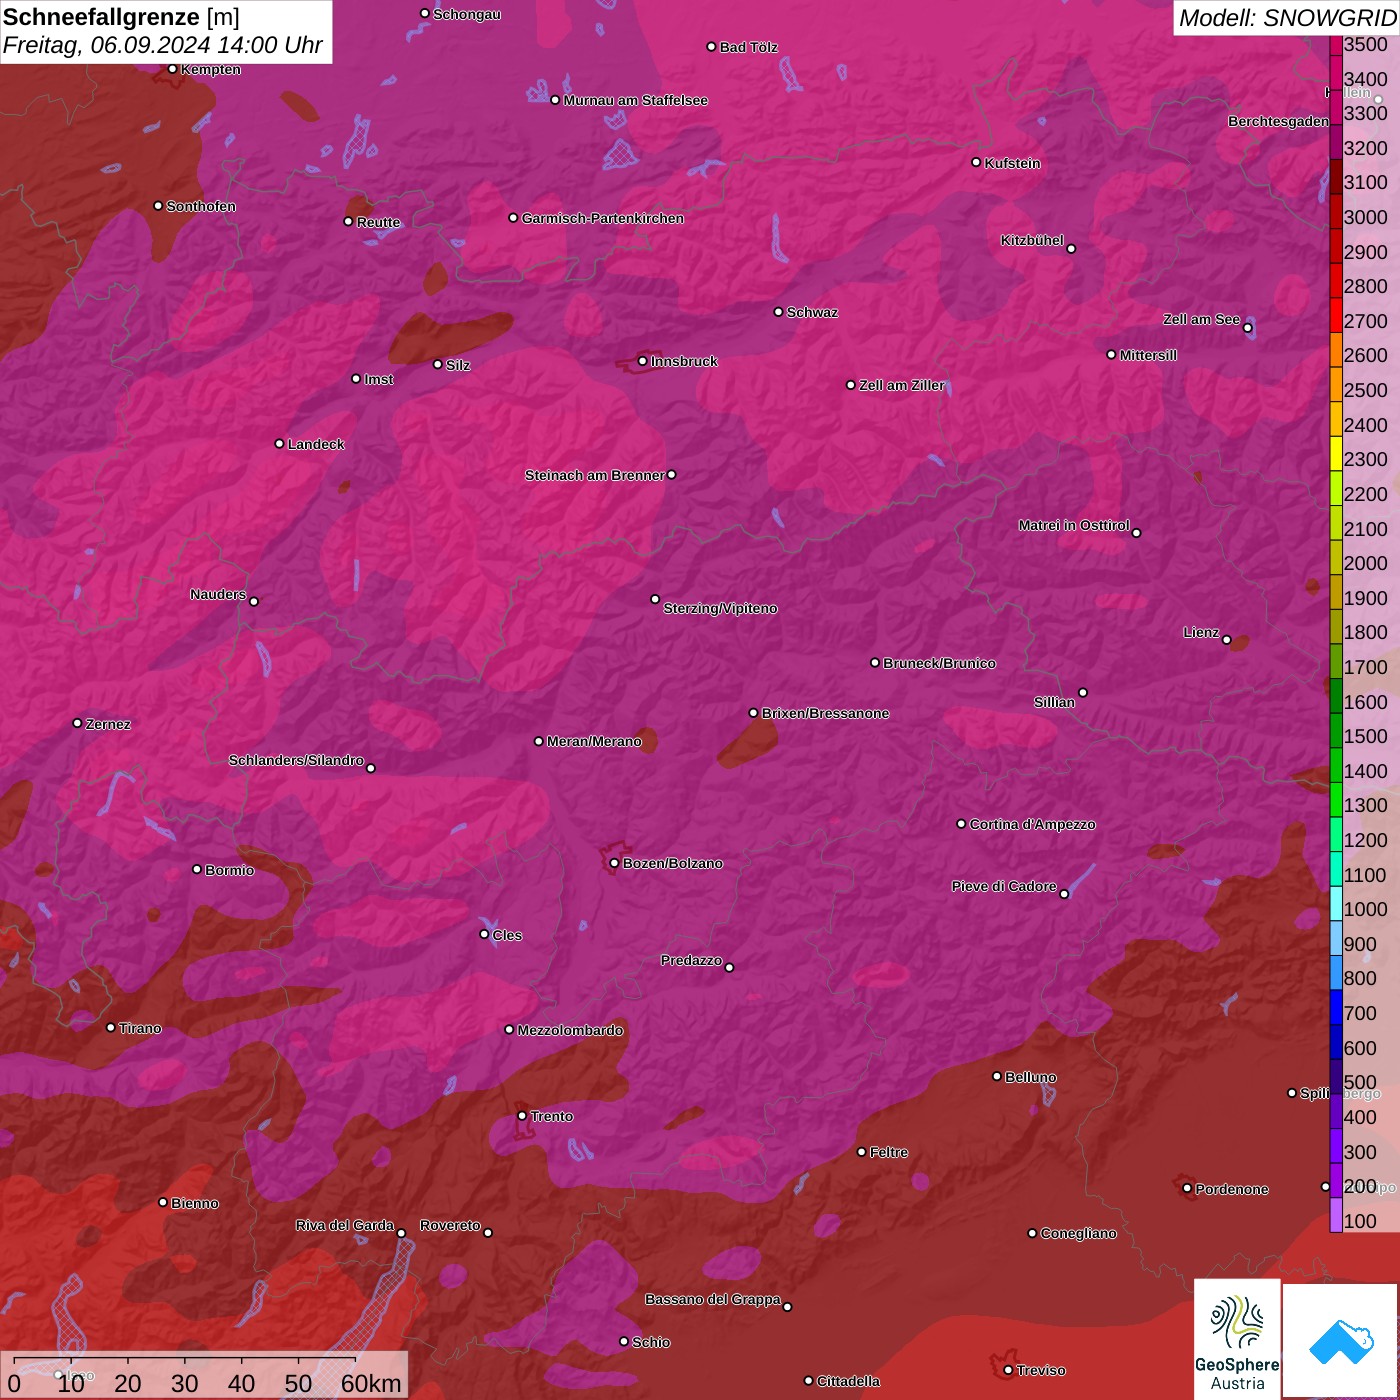Click the Kufstein city marker
Viewport: 1400px width, 1400px height.
coord(977,162)
